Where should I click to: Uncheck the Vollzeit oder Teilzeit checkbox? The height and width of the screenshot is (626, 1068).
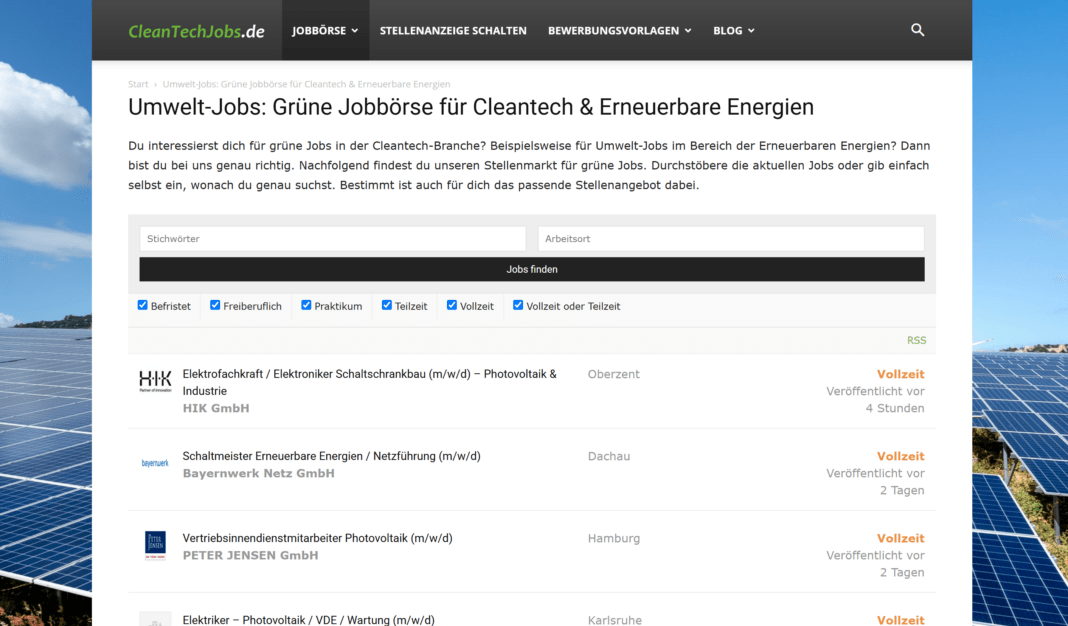pos(518,305)
